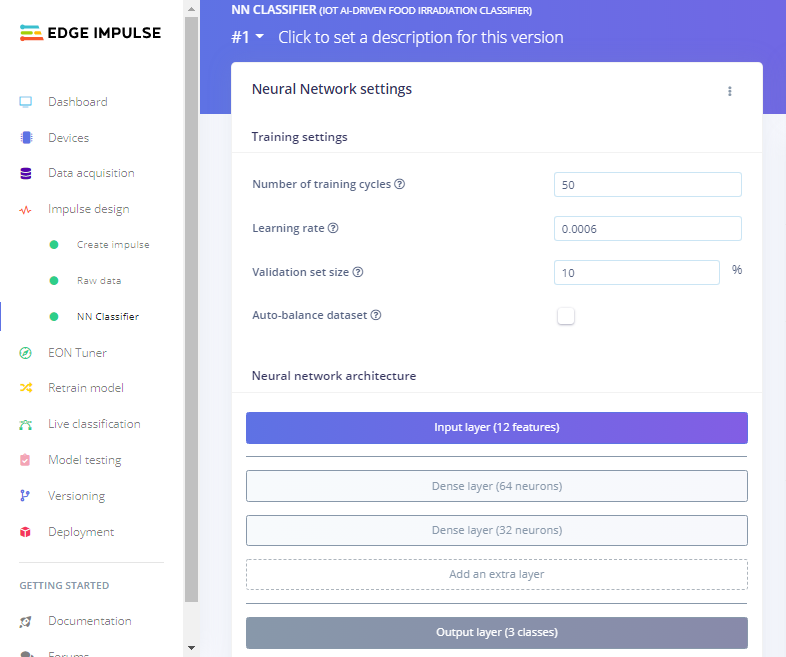Expand the Impulse design sidebar section

coord(88,209)
